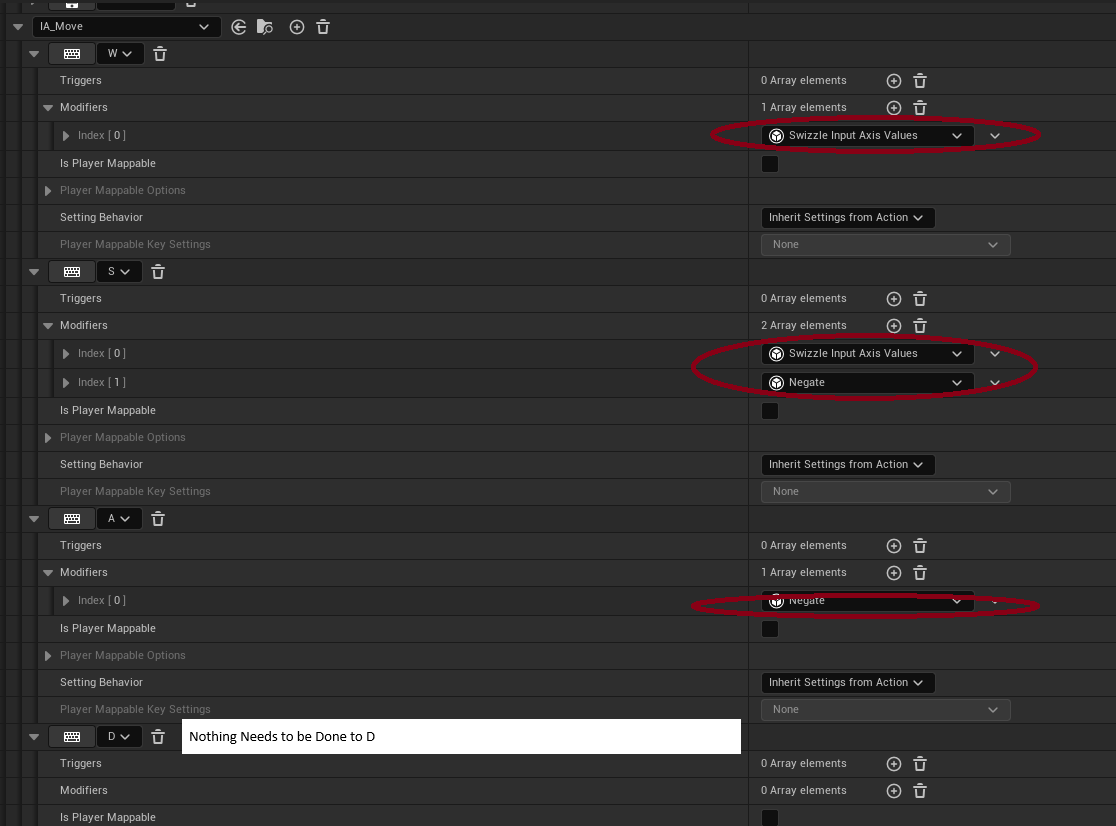1116x826 pixels.
Task: Browse to IA_Move asset in content browser
Action: tap(265, 27)
